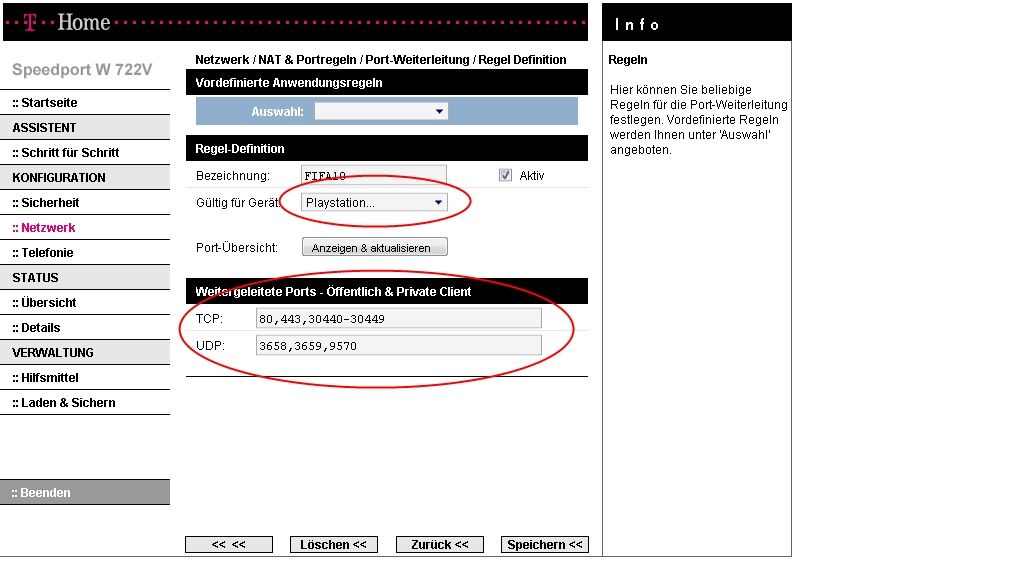Open the Auswahl predefined rules dropdown
Image resolution: width=1024 pixels, height=567 pixels.
point(381,111)
